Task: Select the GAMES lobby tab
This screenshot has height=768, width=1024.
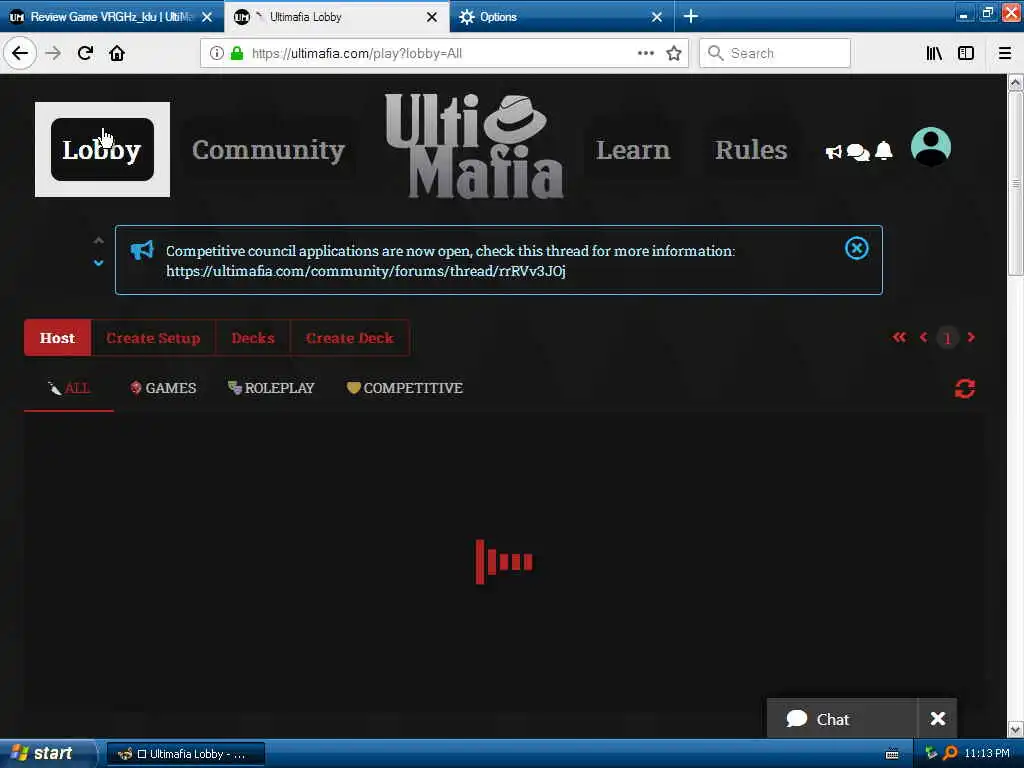Action: tap(163, 388)
